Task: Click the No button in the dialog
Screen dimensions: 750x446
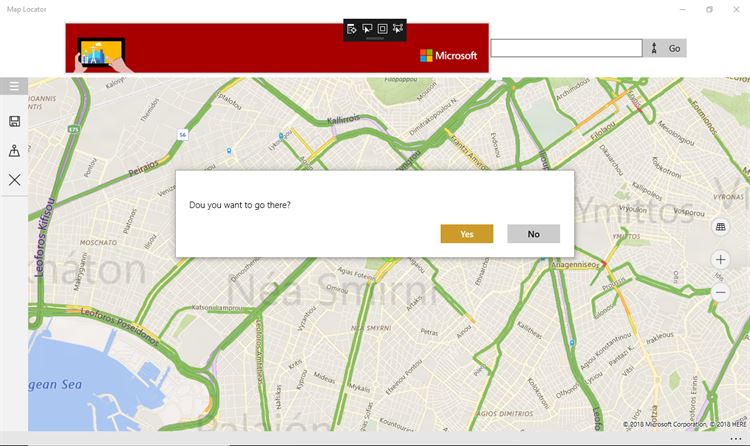Action: (534, 234)
